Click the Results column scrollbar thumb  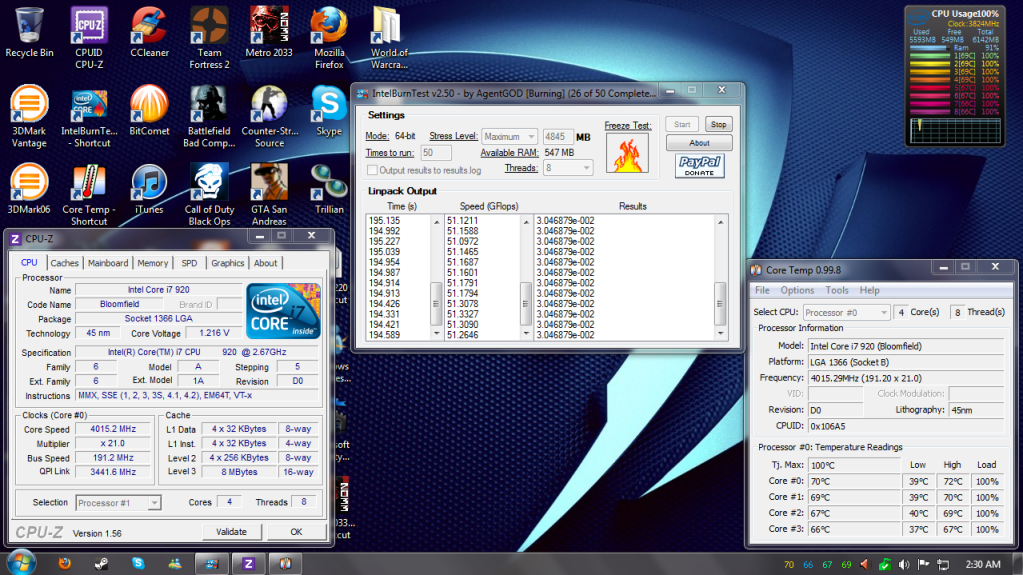(x=720, y=303)
